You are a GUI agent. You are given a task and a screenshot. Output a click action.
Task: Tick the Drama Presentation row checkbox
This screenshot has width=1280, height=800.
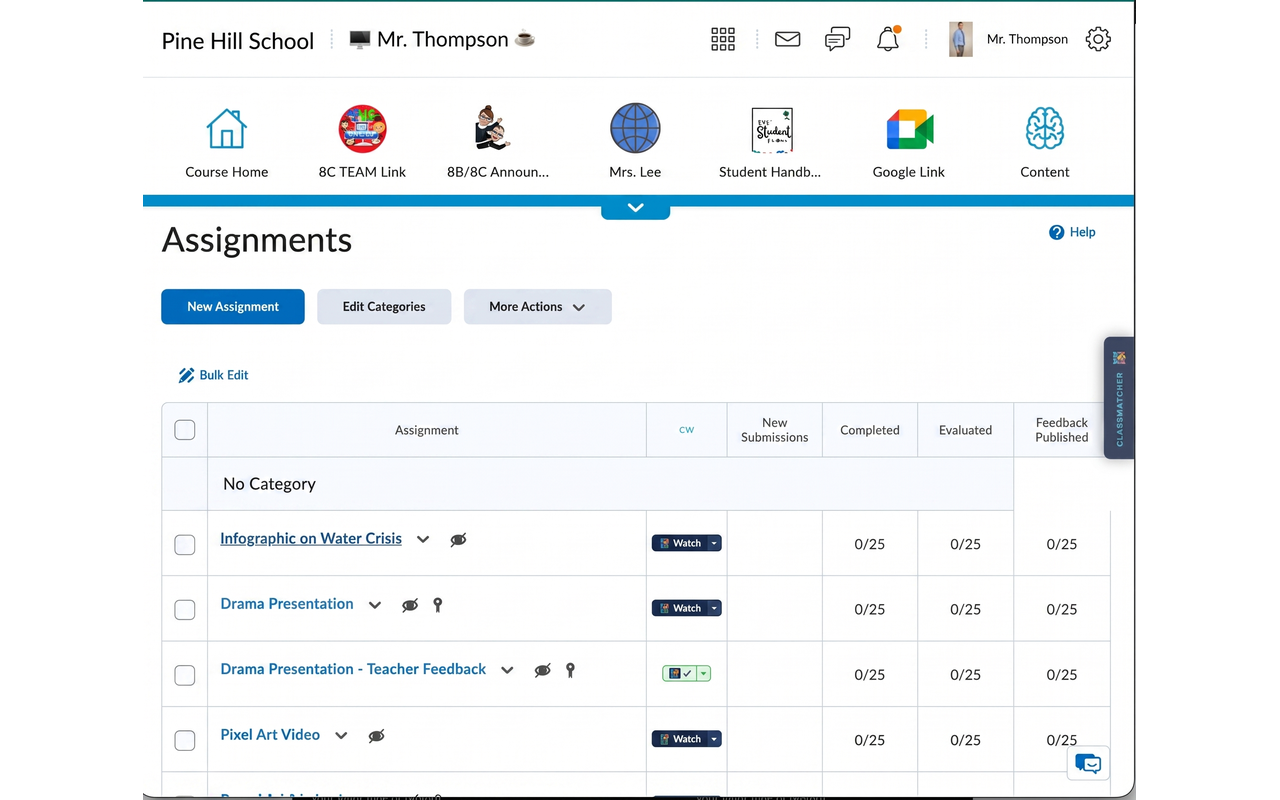(185, 609)
